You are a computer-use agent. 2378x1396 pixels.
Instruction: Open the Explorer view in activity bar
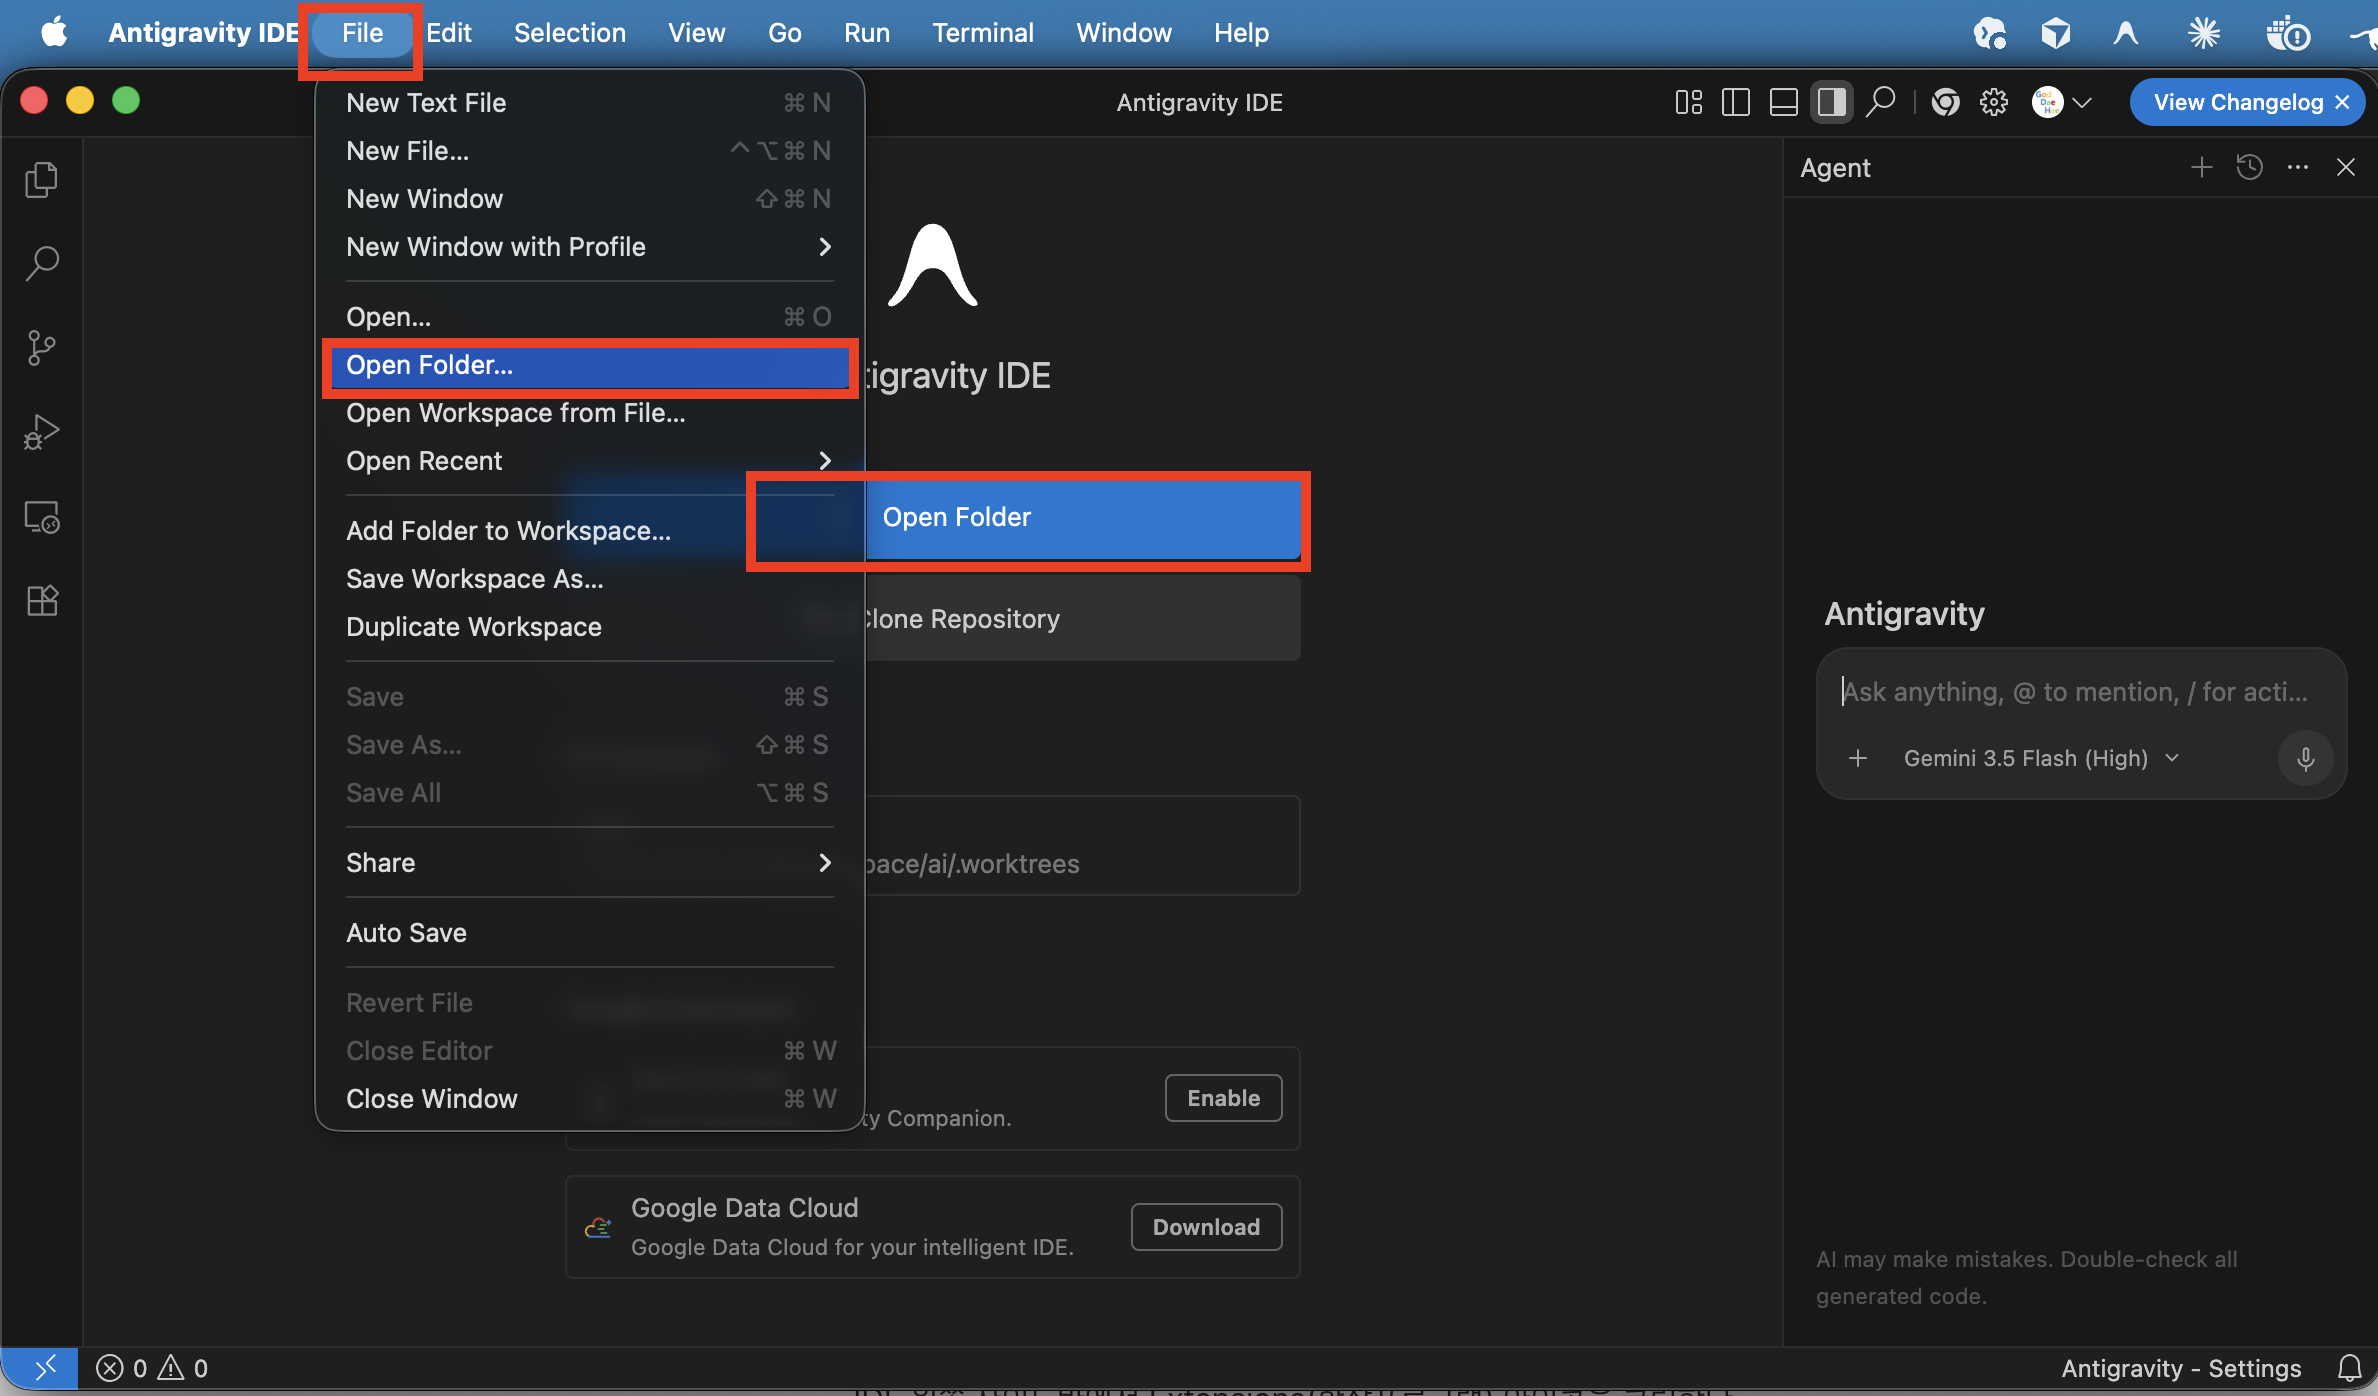pyautogui.click(x=41, y=179)
